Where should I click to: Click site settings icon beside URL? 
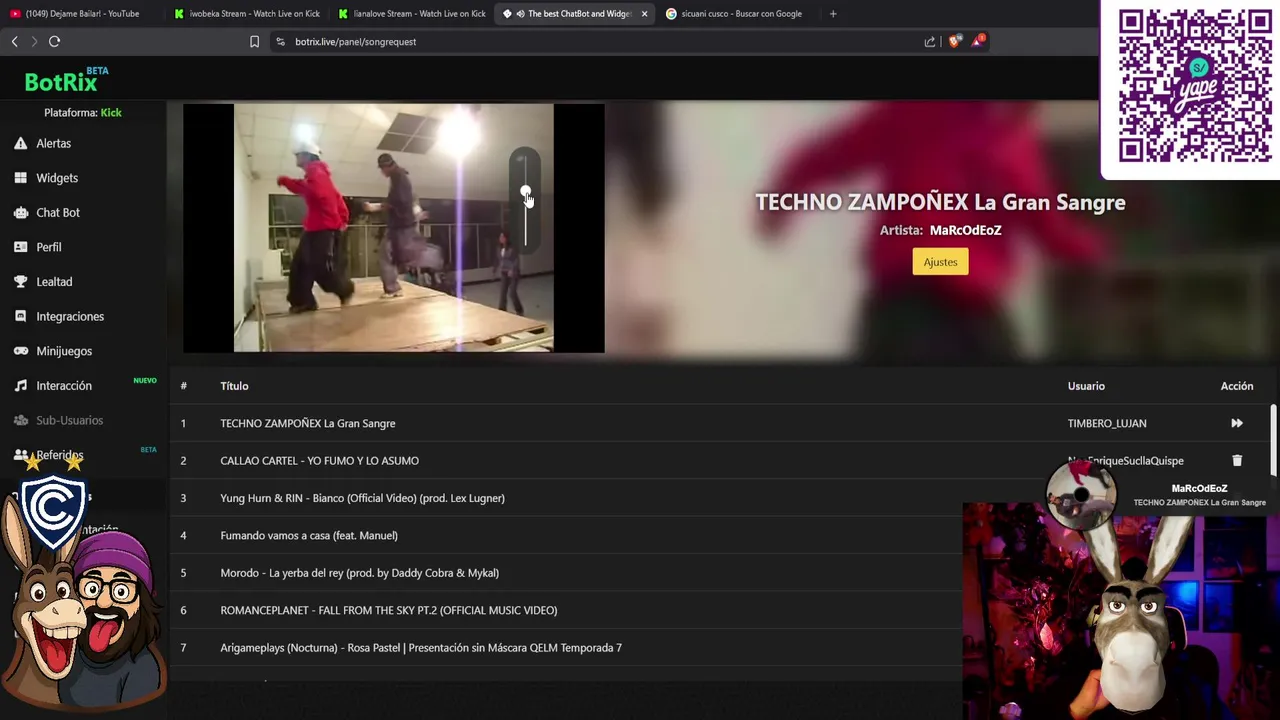click(280, 42)
